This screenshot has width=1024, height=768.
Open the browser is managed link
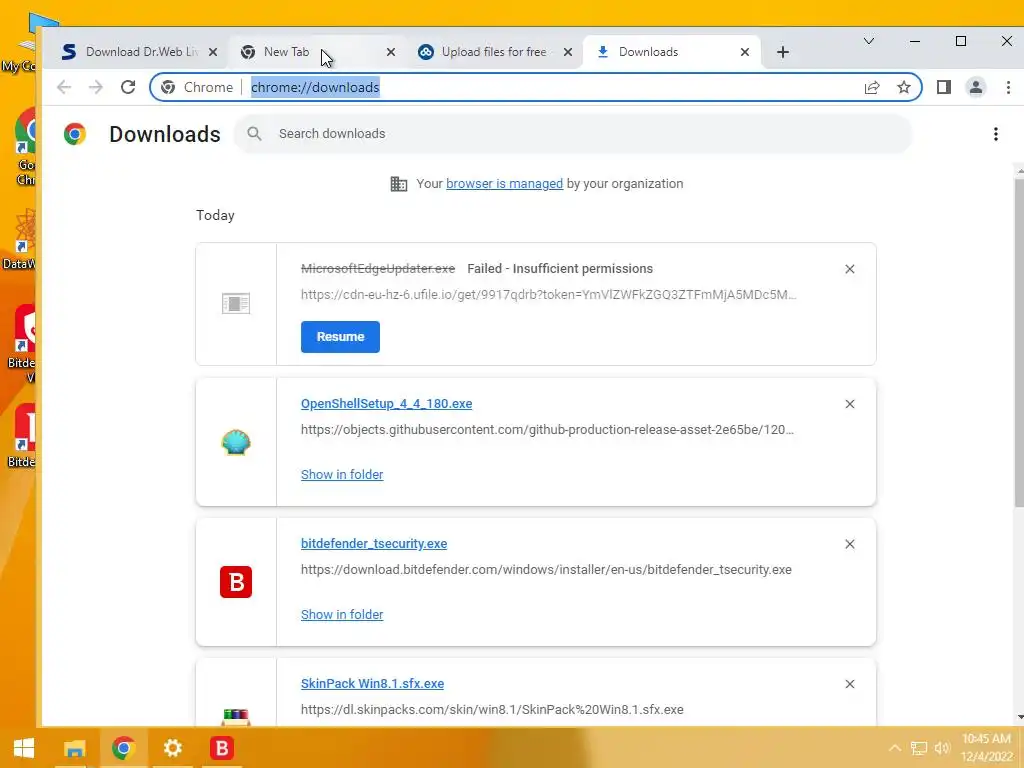pyautogui.click(x=504, y=184)
